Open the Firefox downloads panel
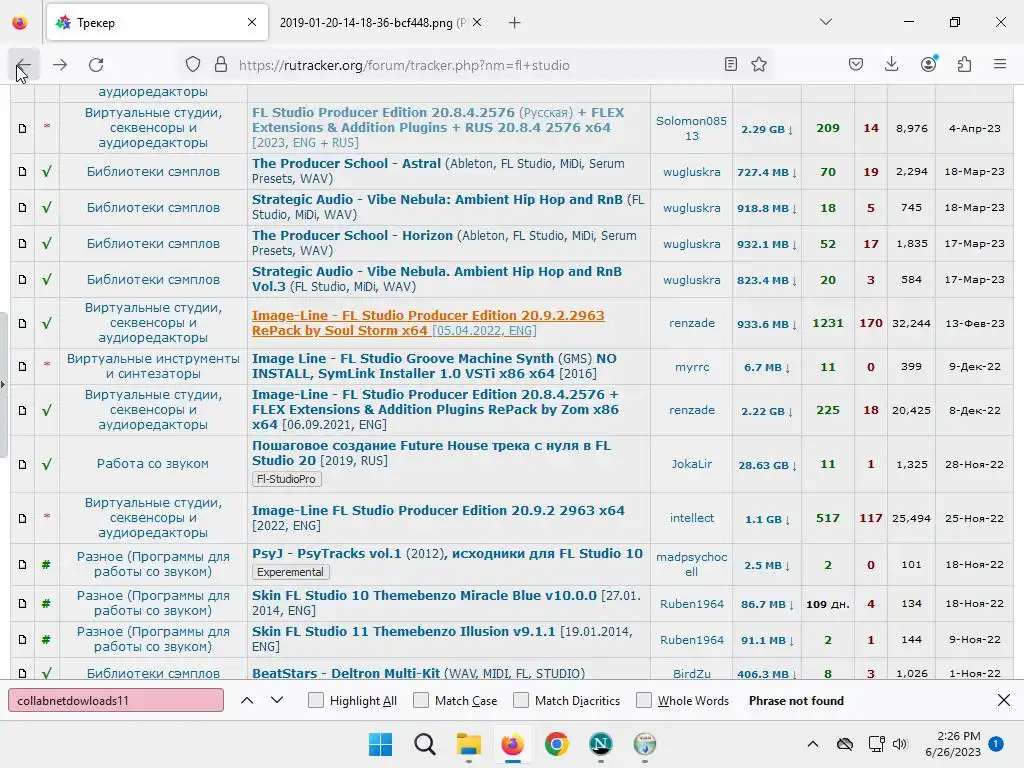 coord(891,64)
